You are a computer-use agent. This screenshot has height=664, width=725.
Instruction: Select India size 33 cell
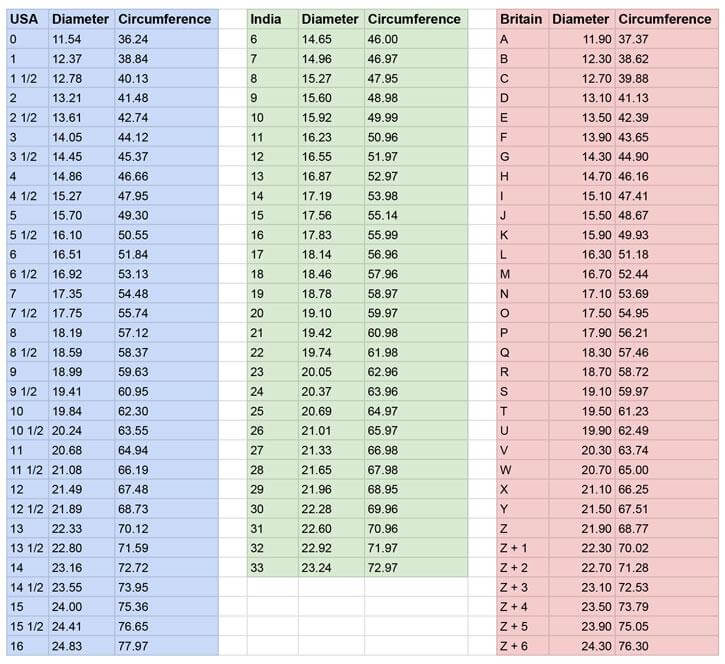(273, 567)
